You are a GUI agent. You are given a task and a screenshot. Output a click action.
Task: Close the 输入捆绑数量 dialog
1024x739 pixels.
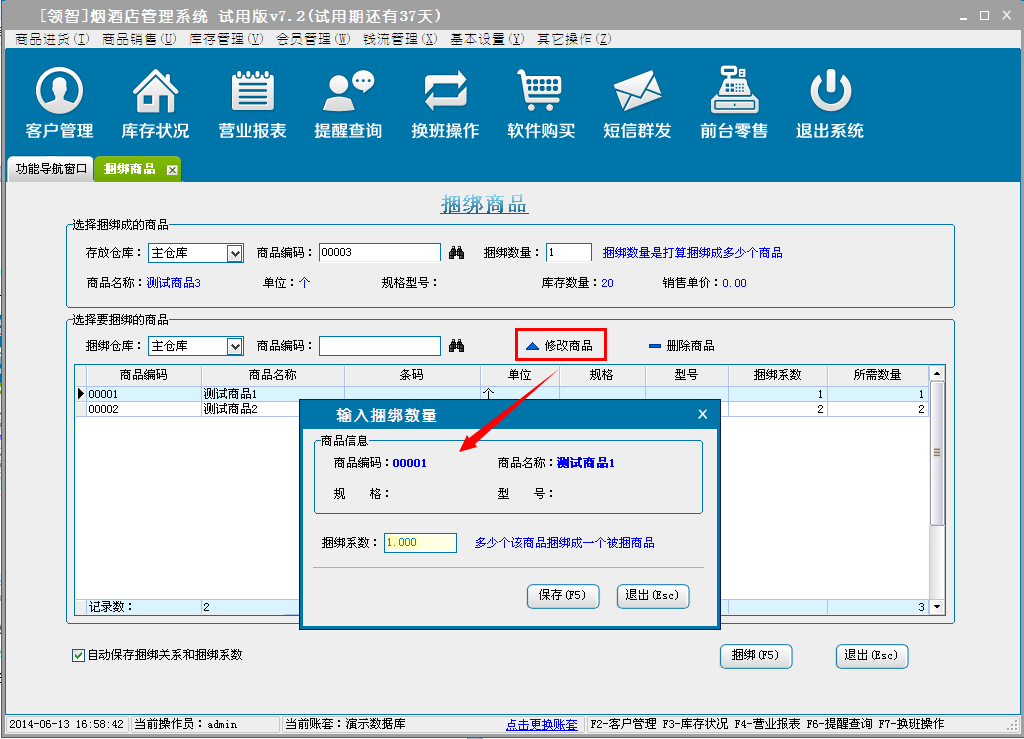pos(702,414)
